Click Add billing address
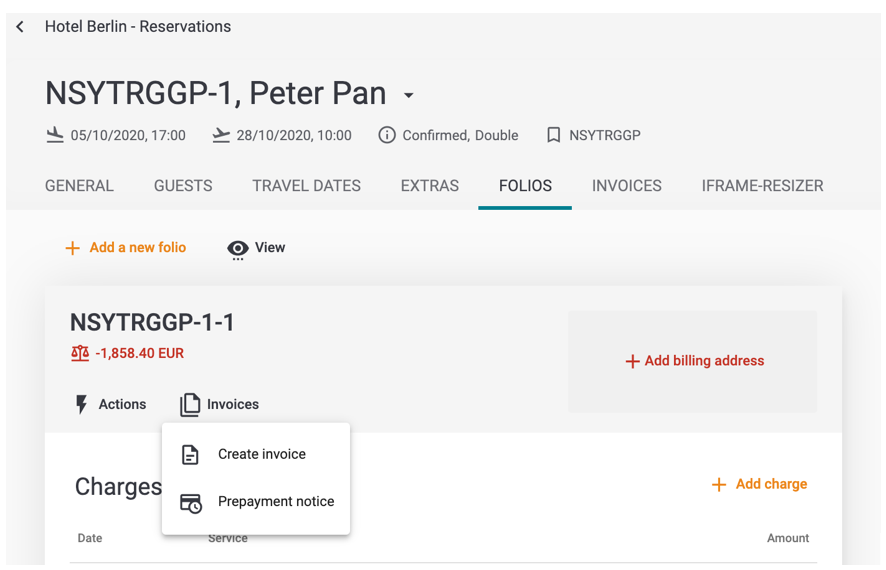The image size is (886, 570). pyautogui.click(x=694, y=361)
